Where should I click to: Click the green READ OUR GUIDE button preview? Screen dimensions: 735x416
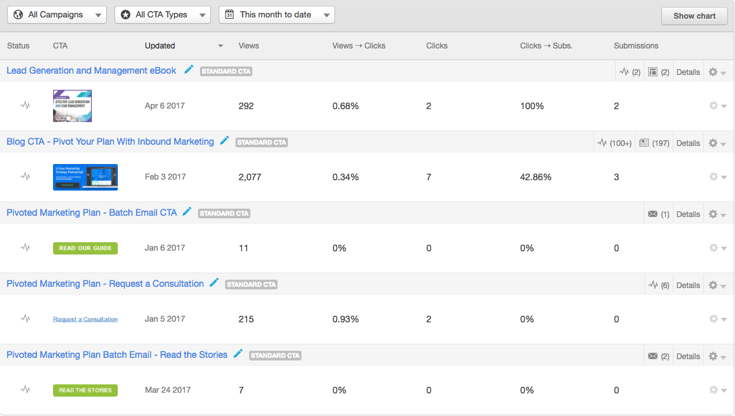tap(85, 248)
